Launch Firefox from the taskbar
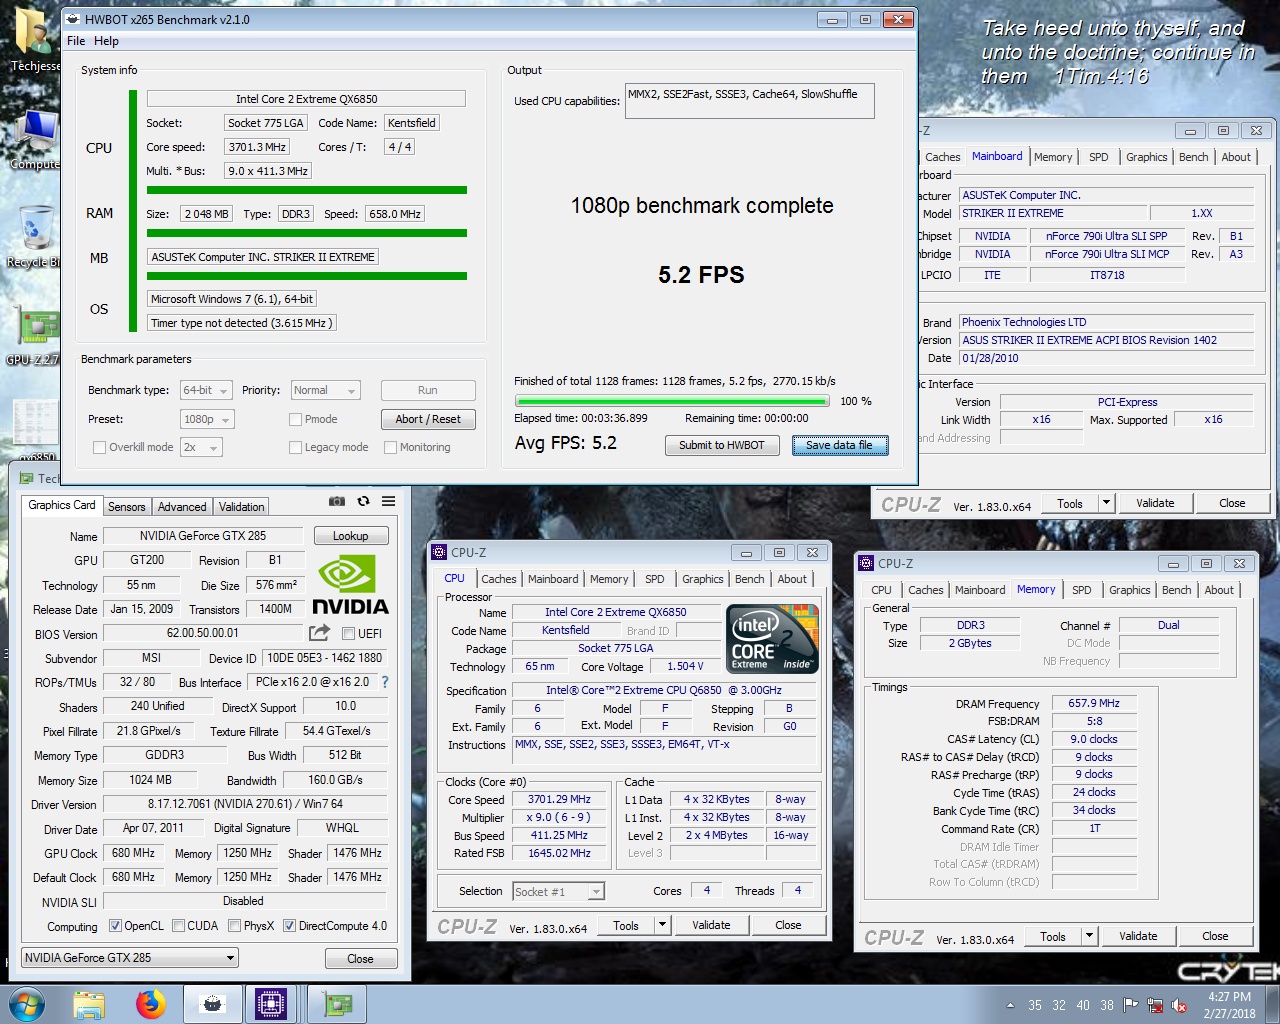Viewport: 1280px width, 1024px height. click(x=151, y=1004)
